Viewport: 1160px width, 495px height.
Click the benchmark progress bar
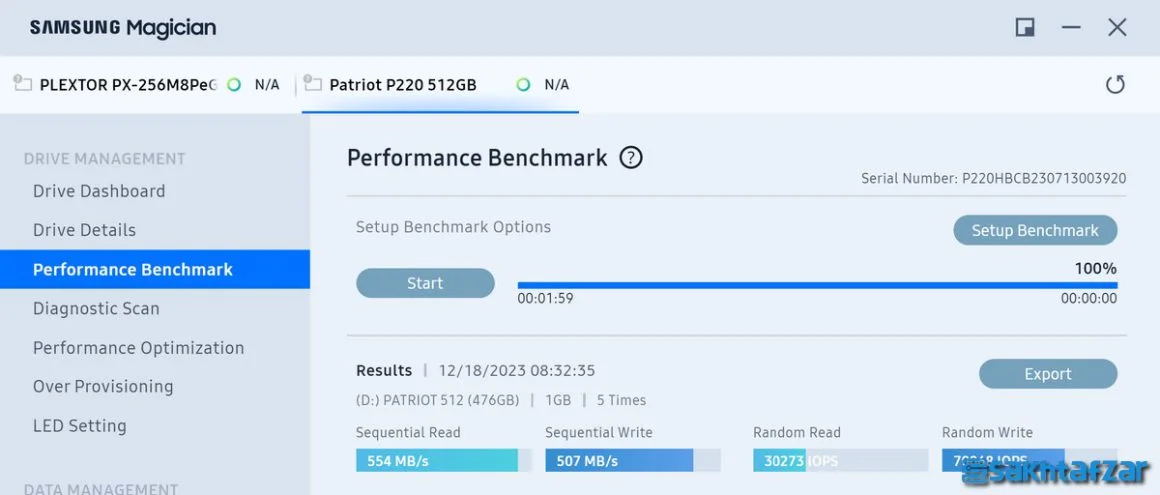817,285
